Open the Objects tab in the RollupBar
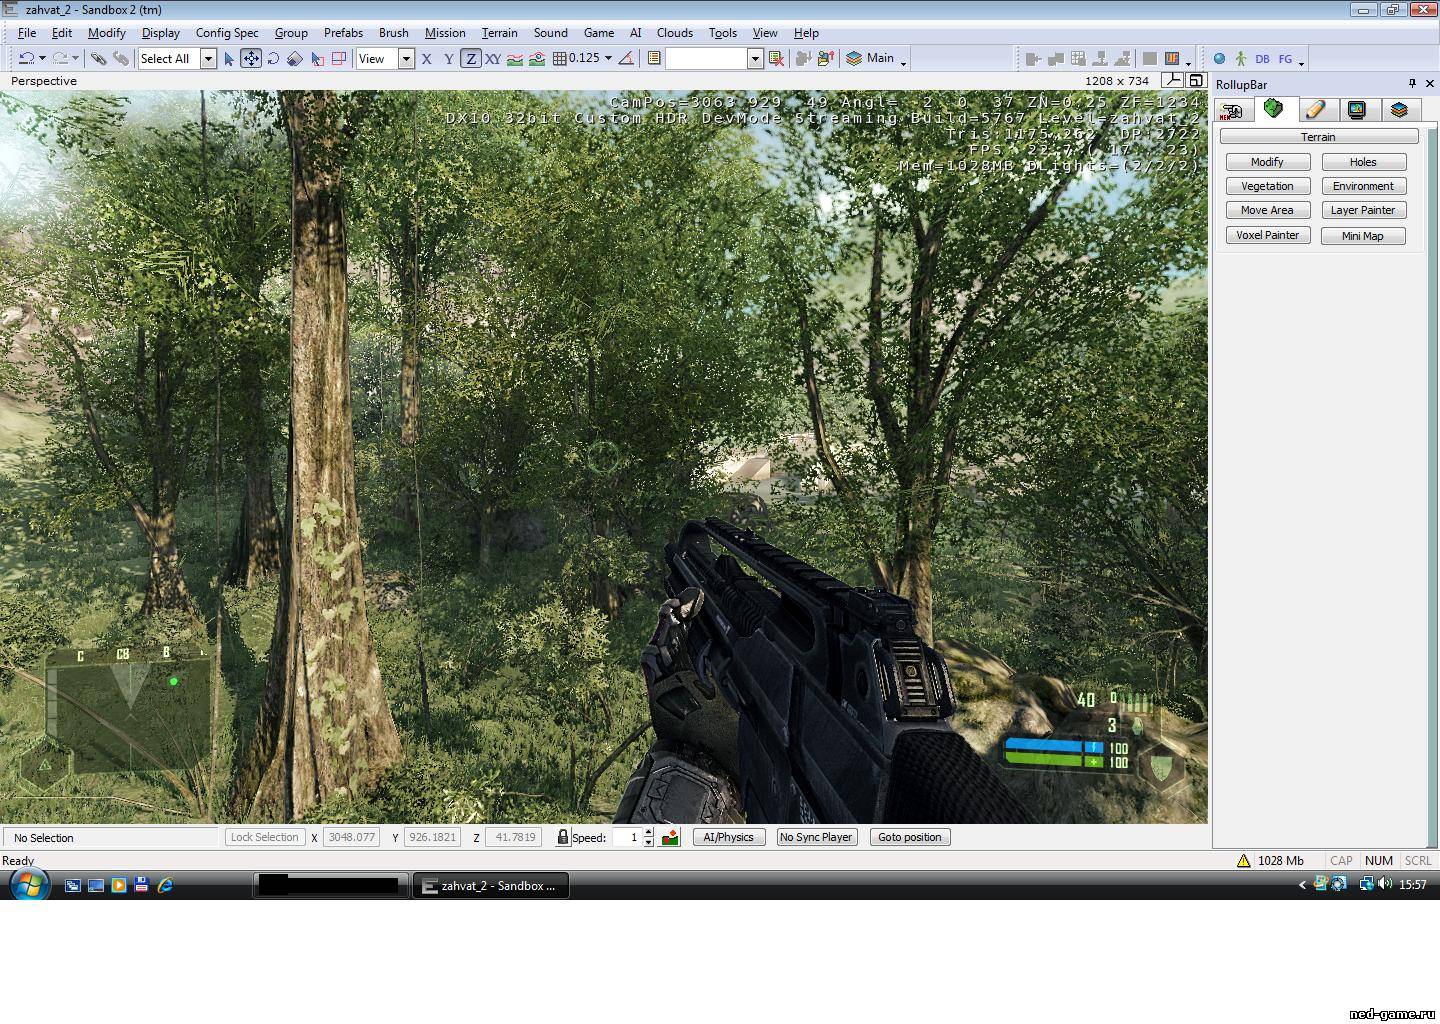Viewport: 1440px width, 1024px height. pyautogui.click(x=1232, y=110)
